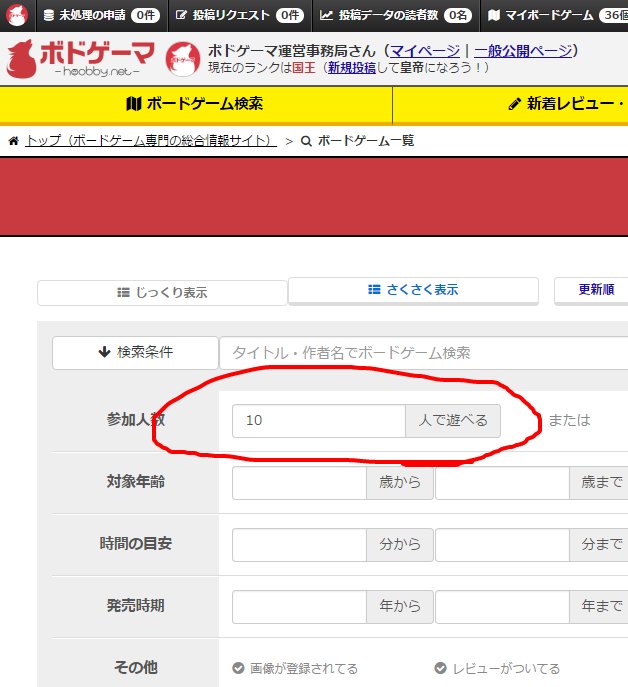The height and width of the screenshot is (687, 628).
Task: Click the user avatar next to ボドゲーマ運営事務局さん
Action: coord(183,59)
